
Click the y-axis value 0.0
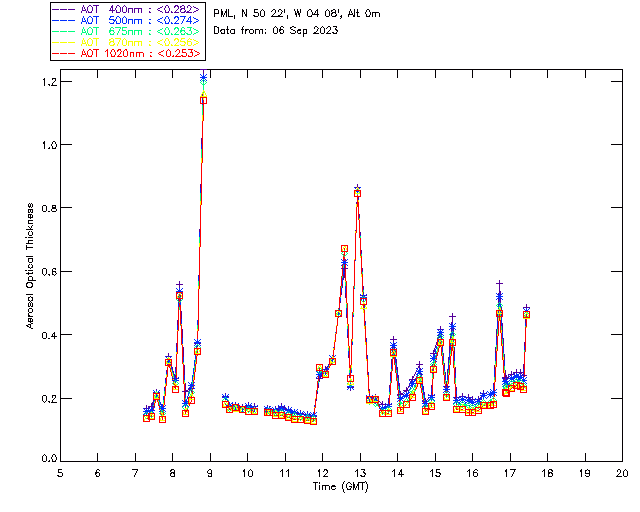click(49, 459)
